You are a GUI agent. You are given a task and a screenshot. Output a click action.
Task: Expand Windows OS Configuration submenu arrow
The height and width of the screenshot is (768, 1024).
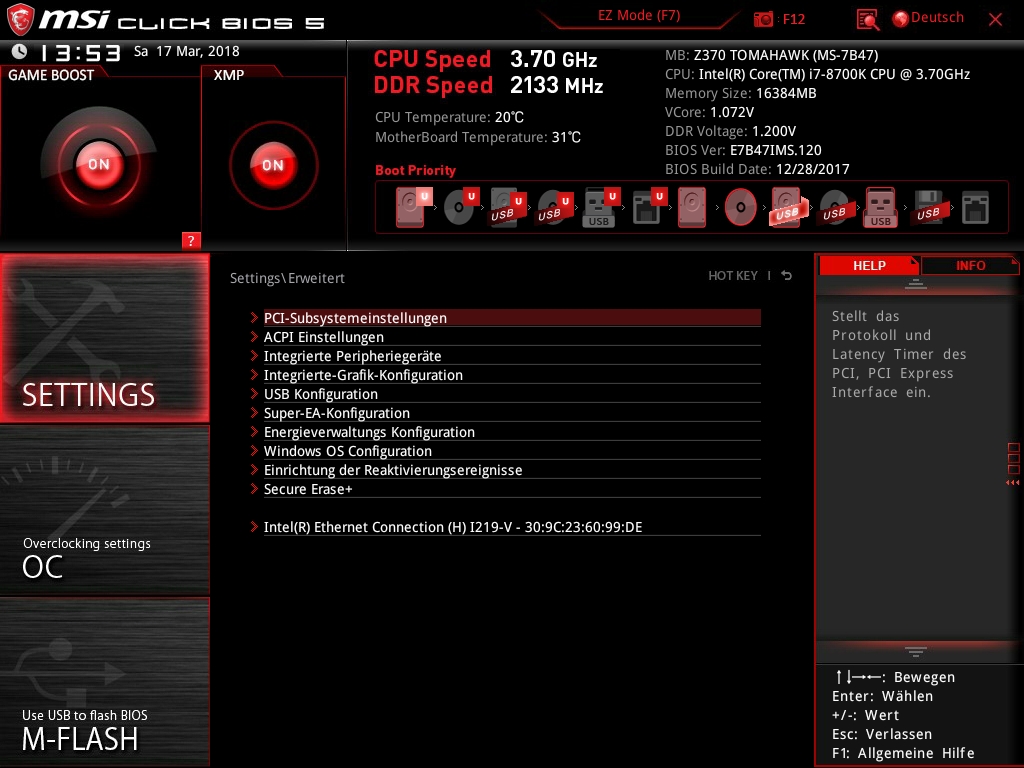click(x=254, y=450)
